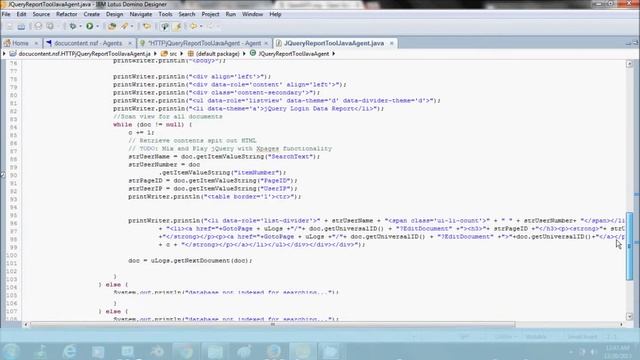This screenshot has width=640, height=360.
Task: Open the Run menu
Action: click(231, 14)
